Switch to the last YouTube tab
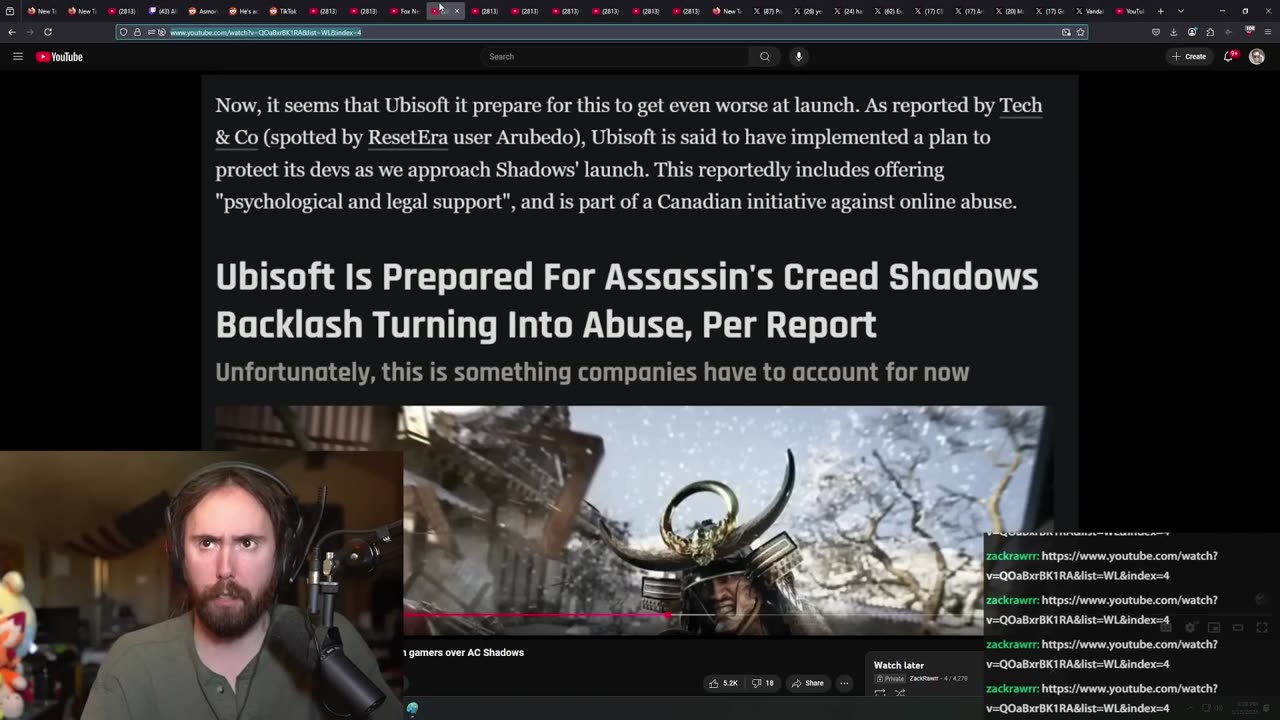The height and width of the screenshot is (720, 1280). [1130, 11]
